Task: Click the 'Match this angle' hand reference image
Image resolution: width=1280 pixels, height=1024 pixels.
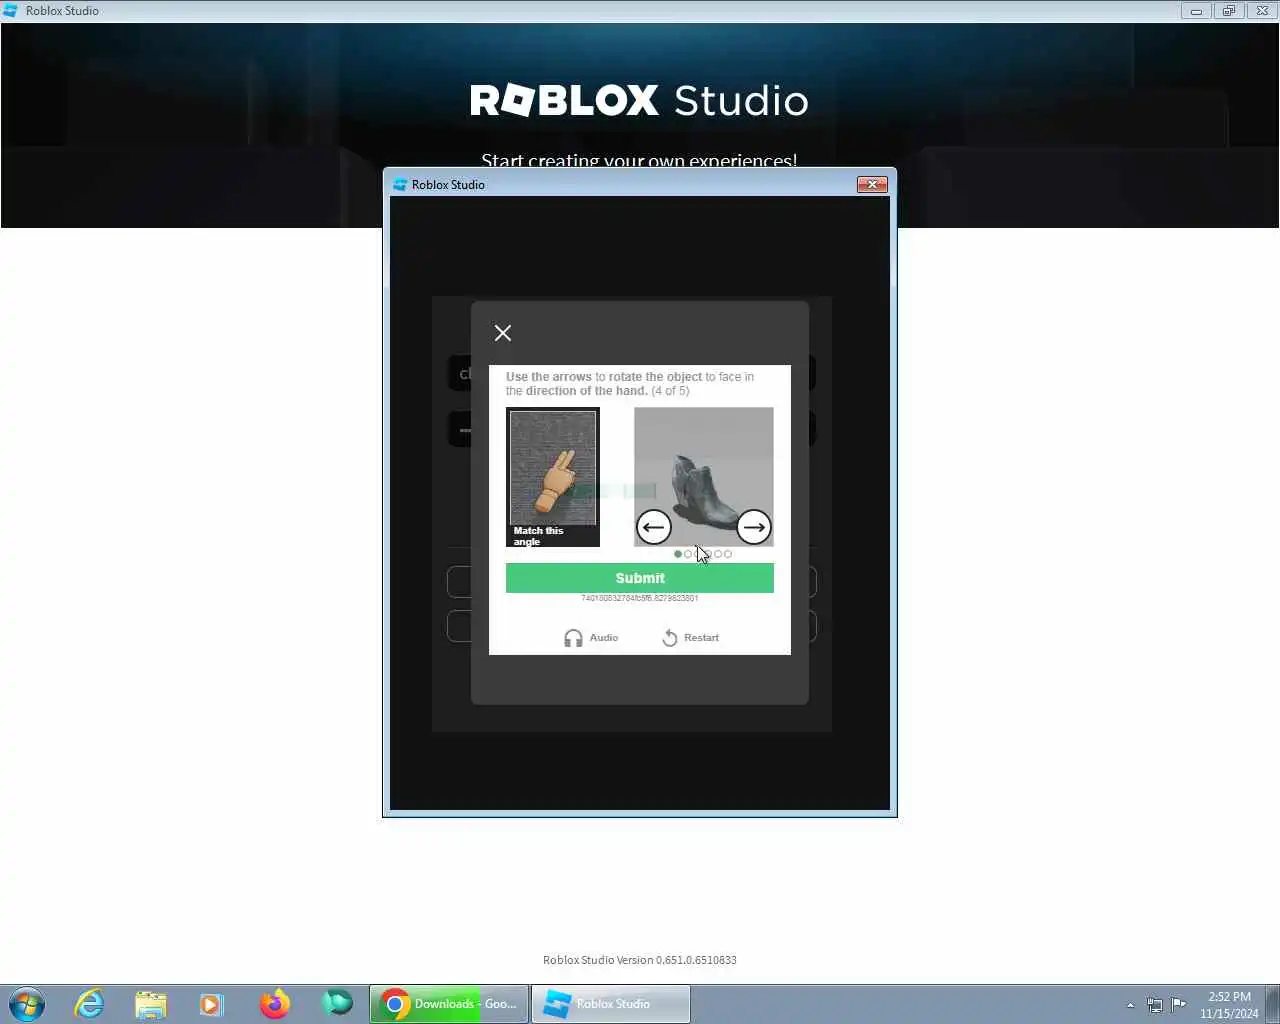Action: (x=553, y=477)
